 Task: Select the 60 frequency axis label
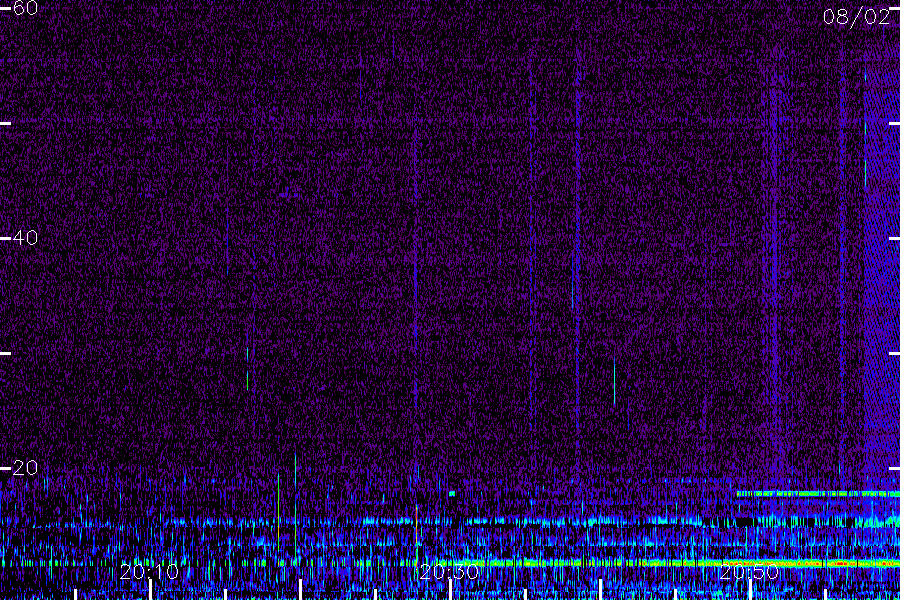tap(25, 8)
